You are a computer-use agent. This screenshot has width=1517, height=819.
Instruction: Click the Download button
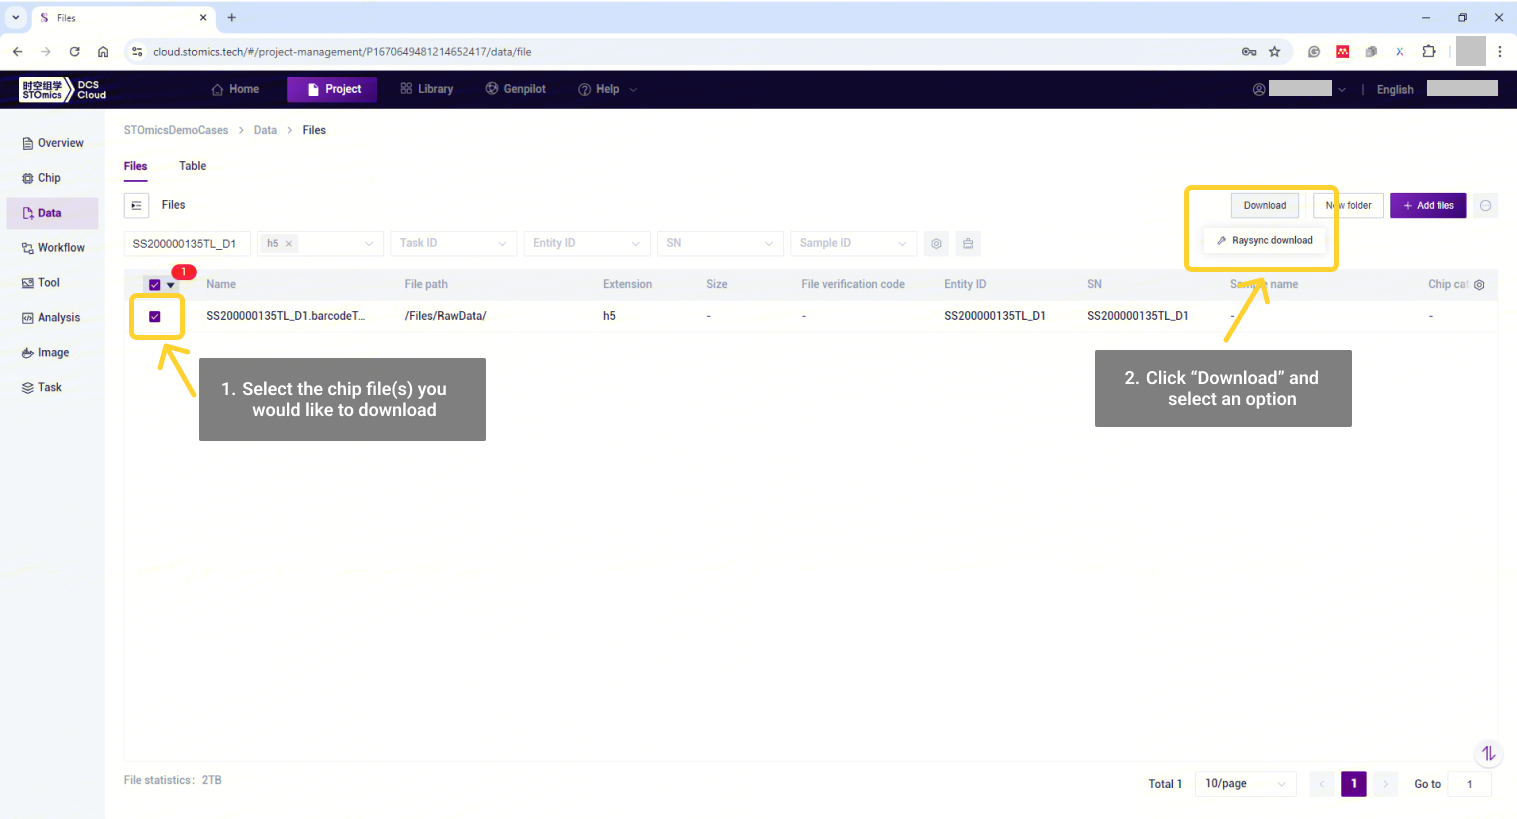coord(1264,206)
